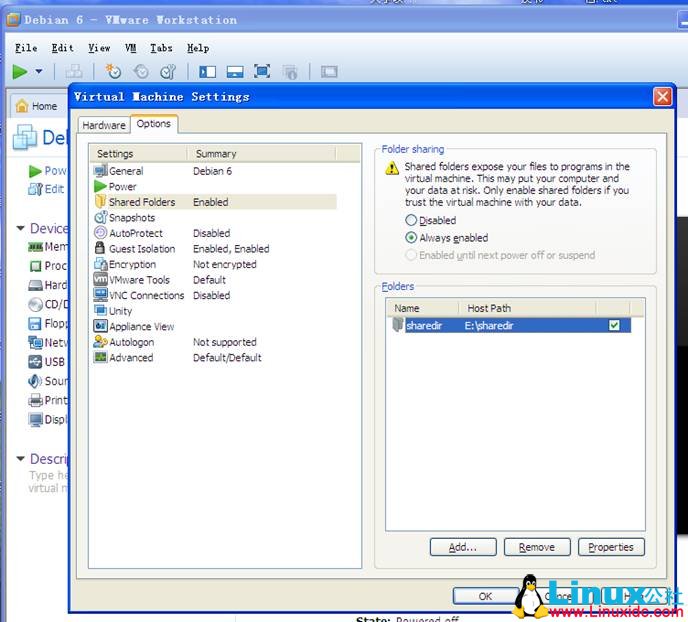688x622 pixels.
Task: Click the thumbnail bar toolbar icon
Action: tap(235, 72)
